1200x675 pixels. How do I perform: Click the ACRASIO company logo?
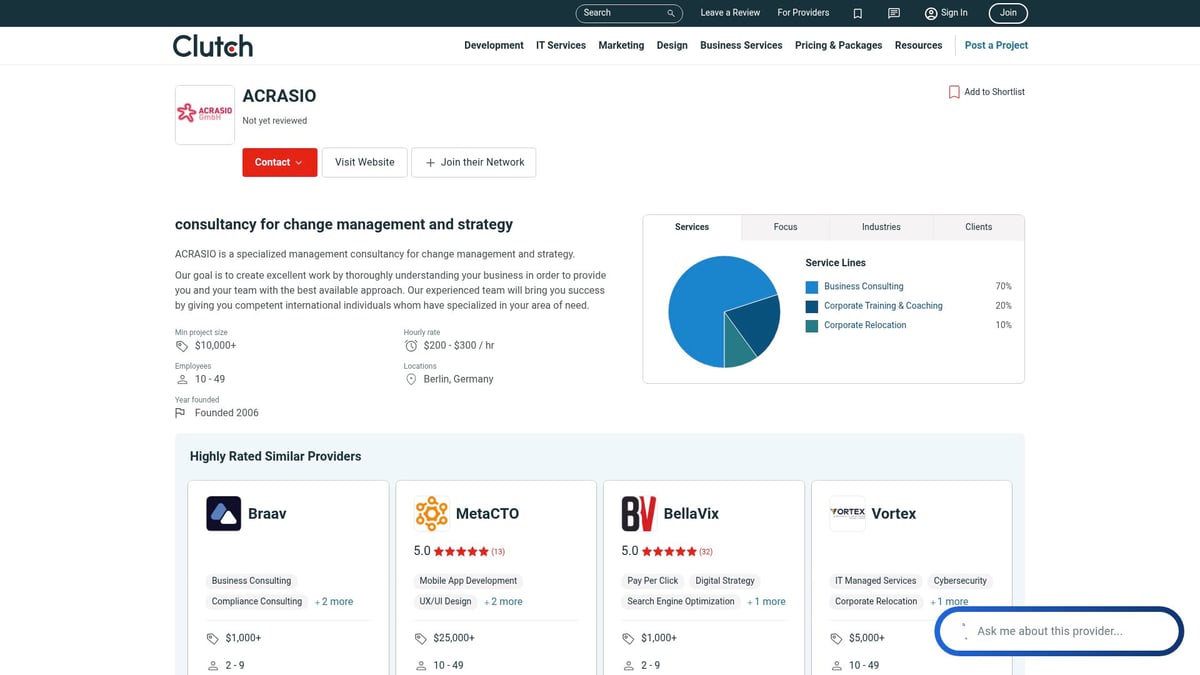tap(204, 115)
